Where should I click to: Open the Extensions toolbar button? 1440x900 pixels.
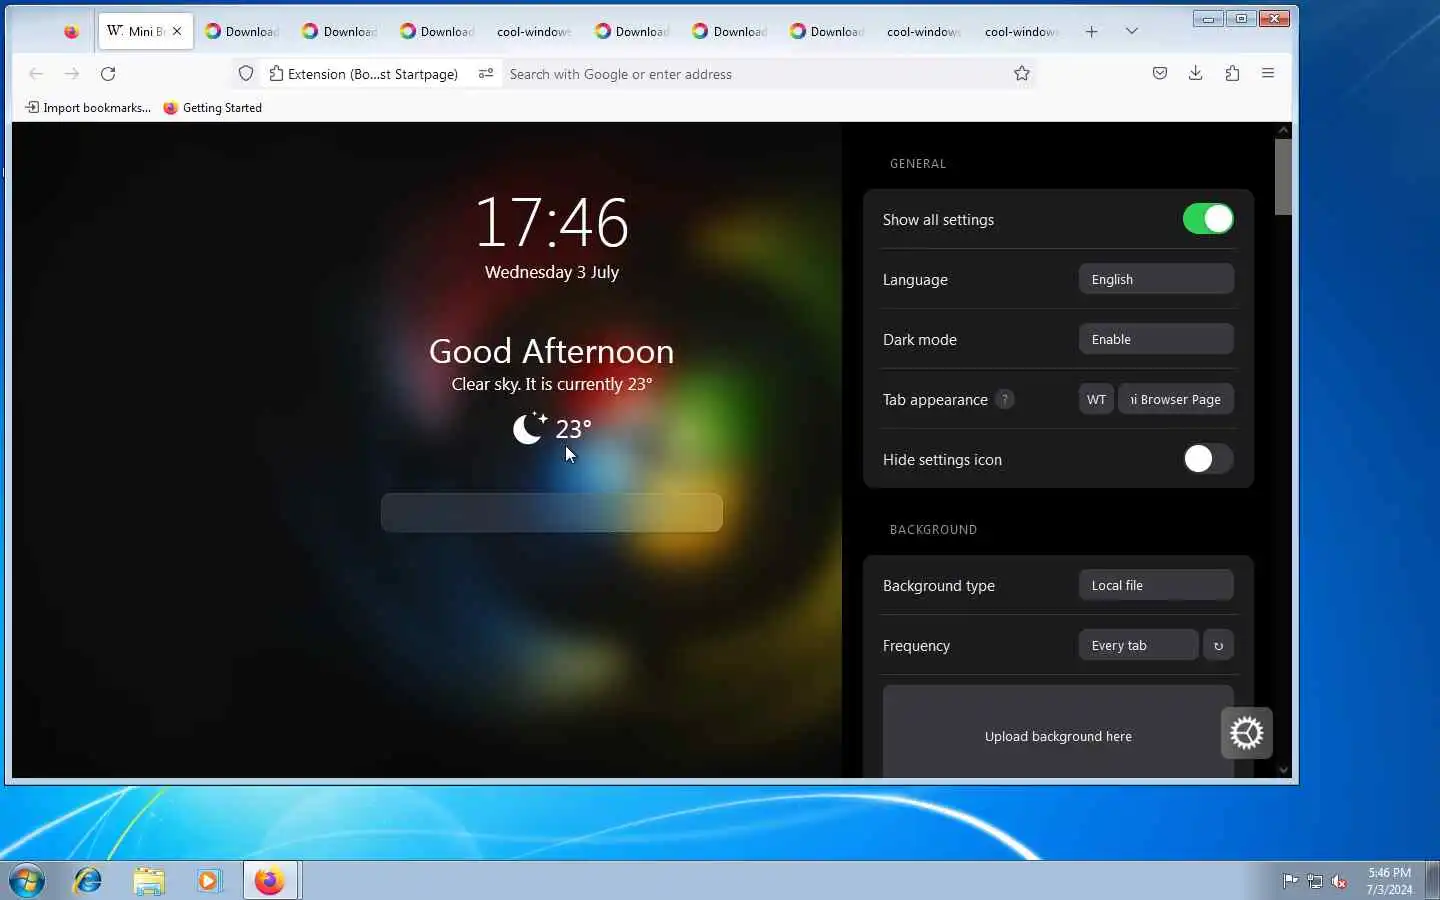click(1232, 73)
